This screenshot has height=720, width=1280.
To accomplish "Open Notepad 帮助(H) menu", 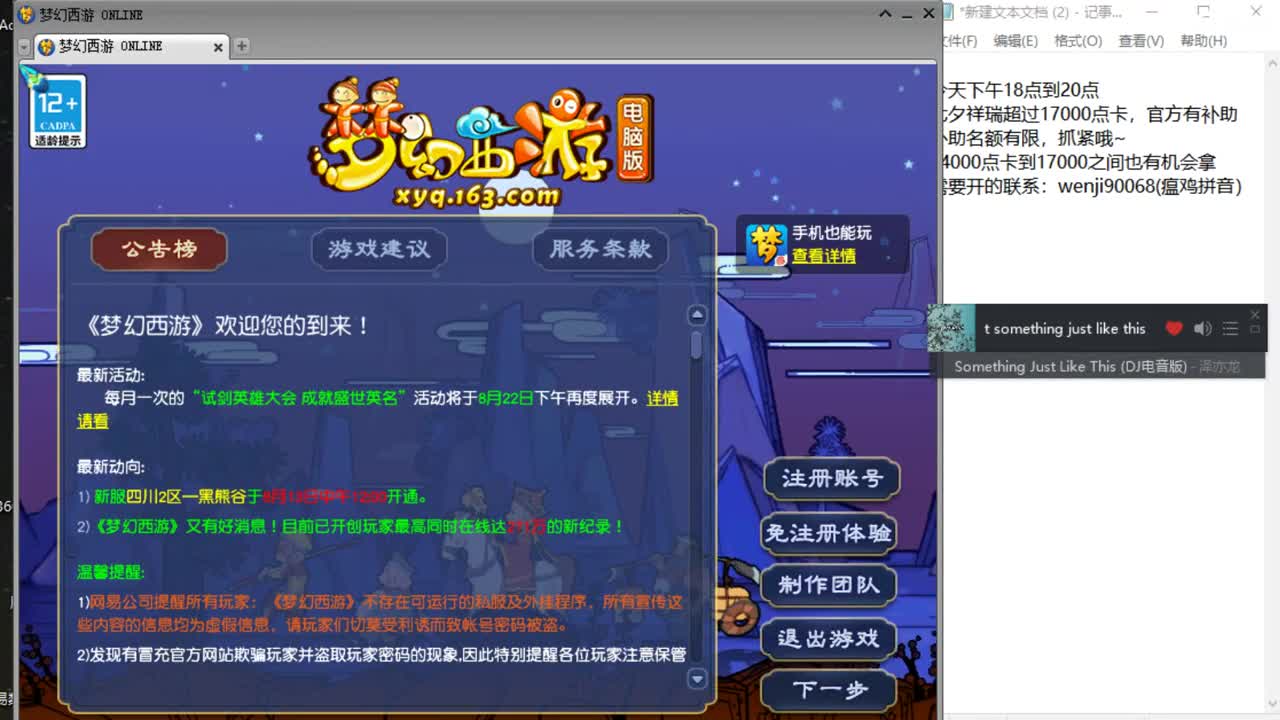I will pos(1204,41).
